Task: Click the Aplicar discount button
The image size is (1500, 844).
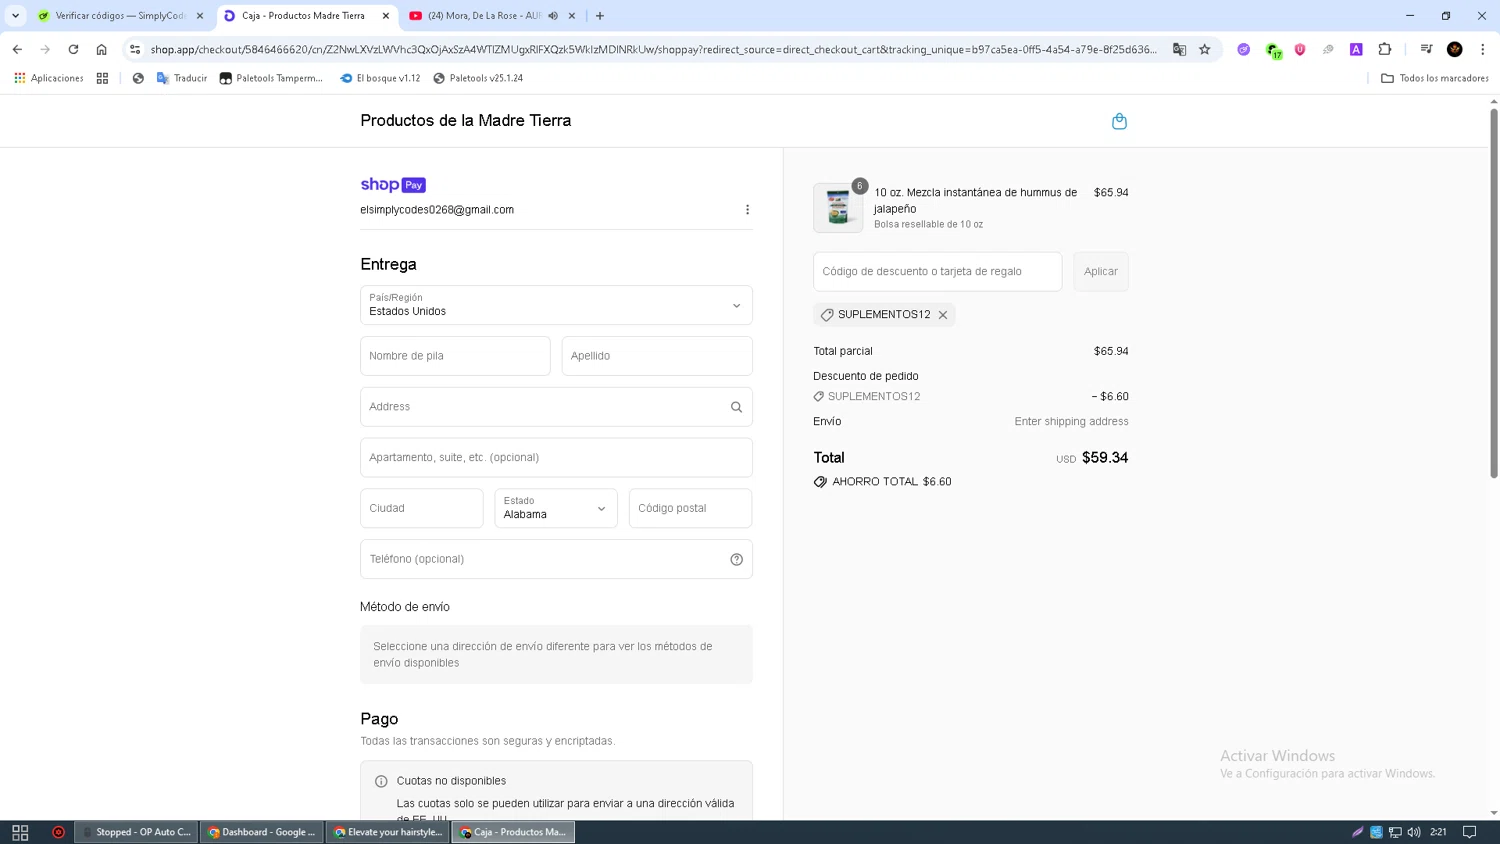Action: tap(1101, 272)
